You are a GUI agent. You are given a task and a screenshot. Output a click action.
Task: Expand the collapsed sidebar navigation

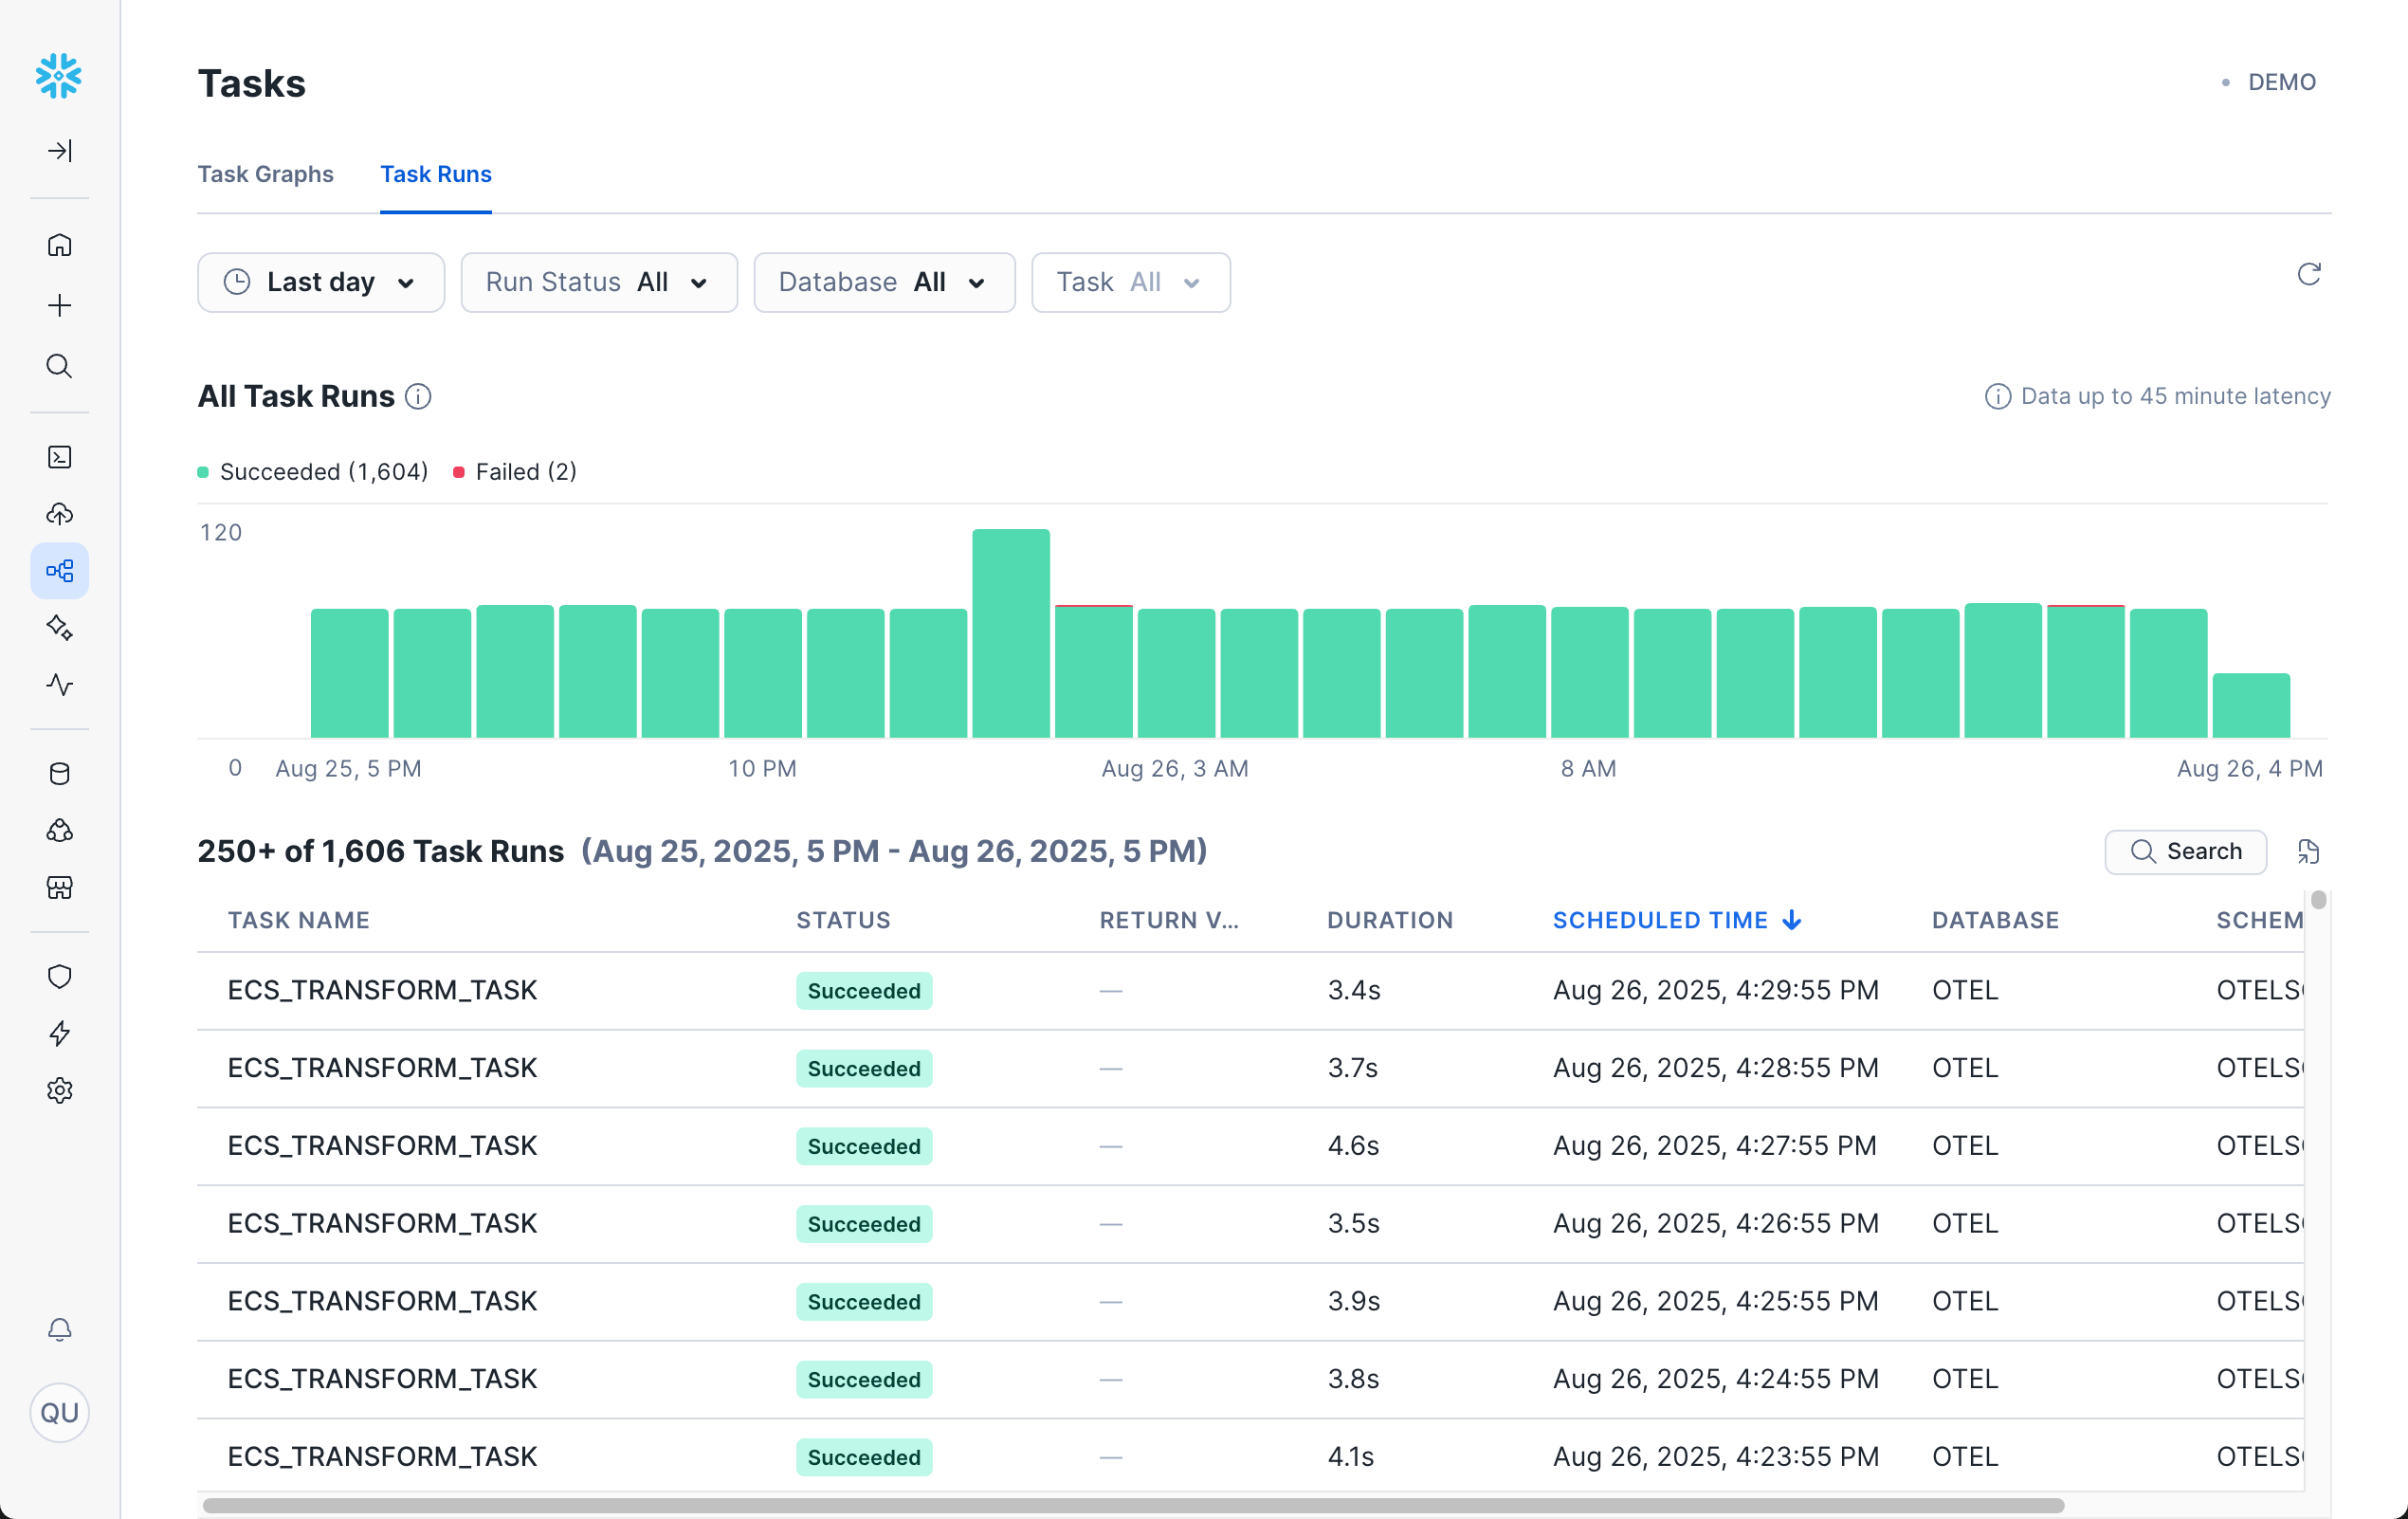click(x=59, y=151)
